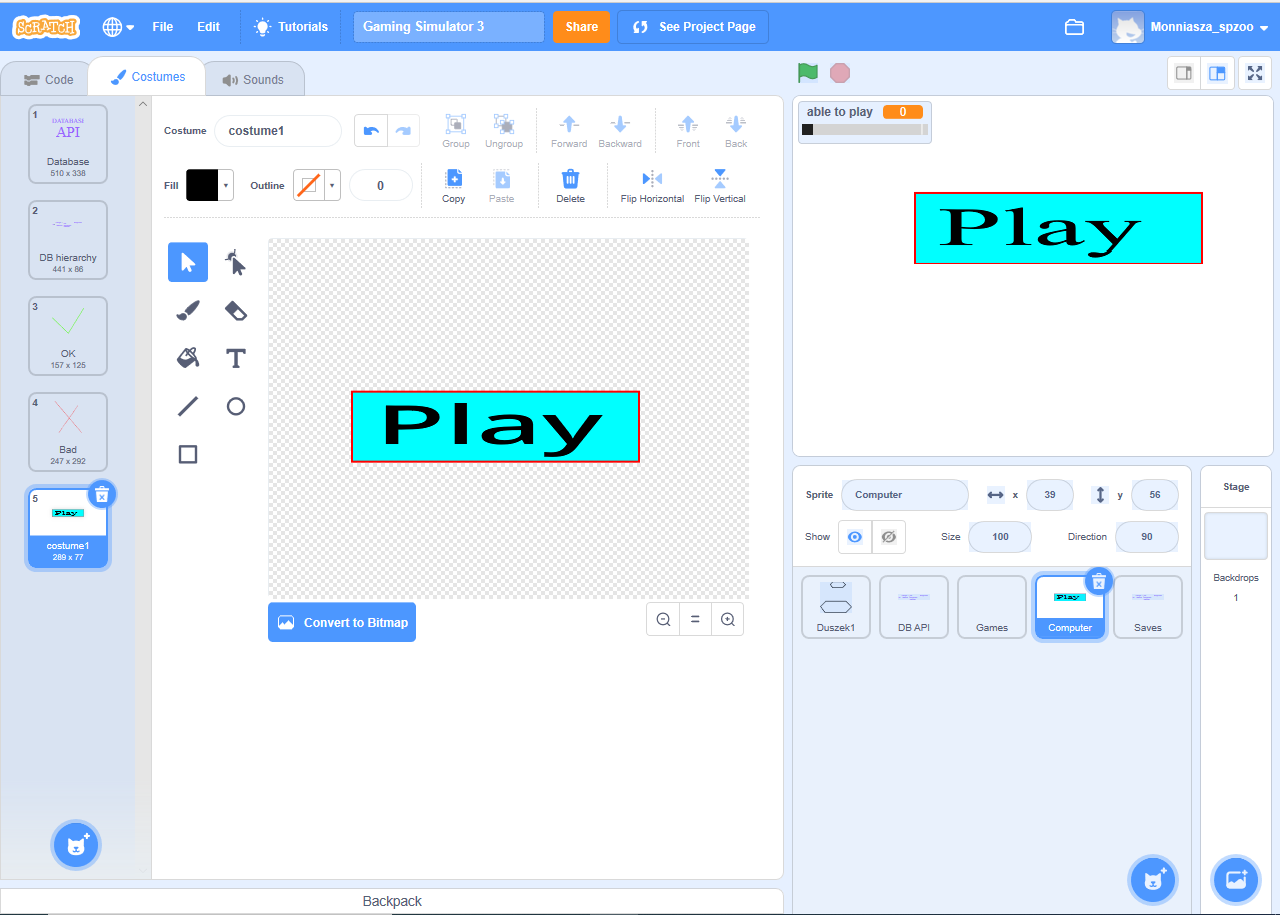1280x915 pixels.
Task: Flip the costume horizontally
Action: point(652,186)
